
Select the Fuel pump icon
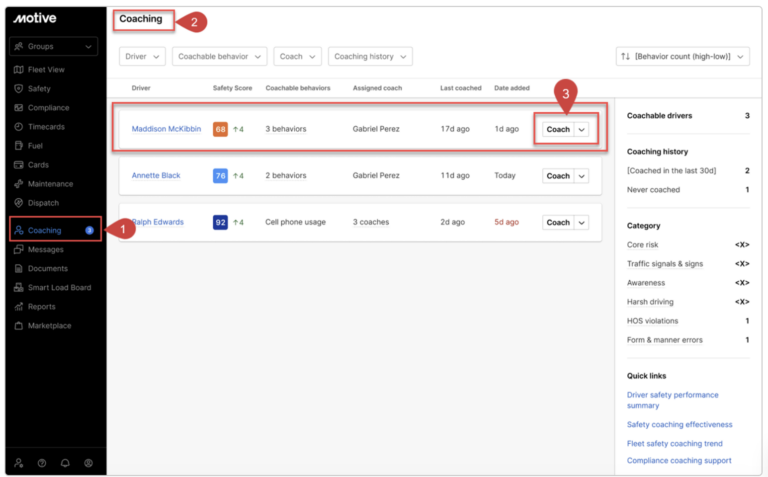[x=19, y=146]
